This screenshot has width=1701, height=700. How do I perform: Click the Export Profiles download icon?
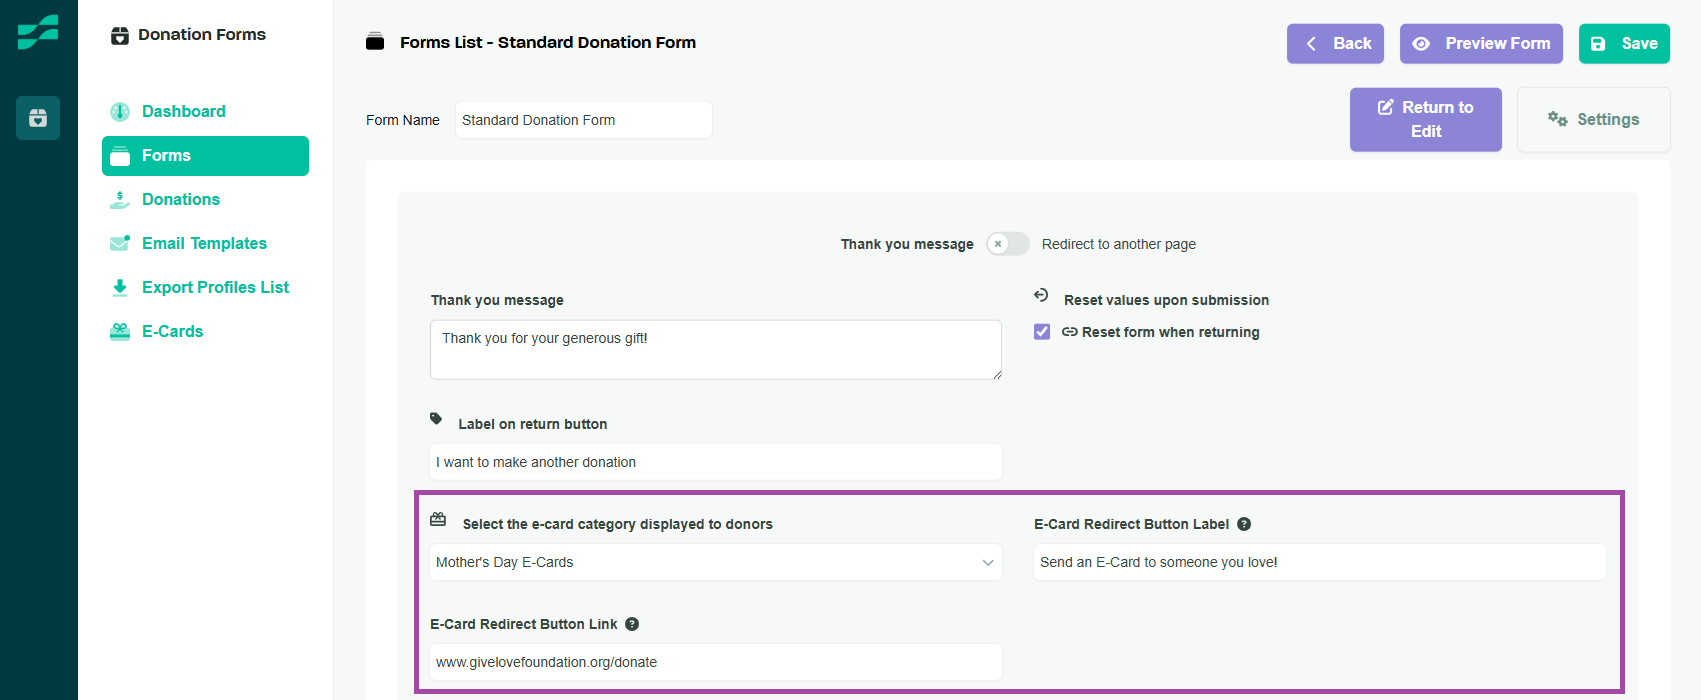coord(120,288)
